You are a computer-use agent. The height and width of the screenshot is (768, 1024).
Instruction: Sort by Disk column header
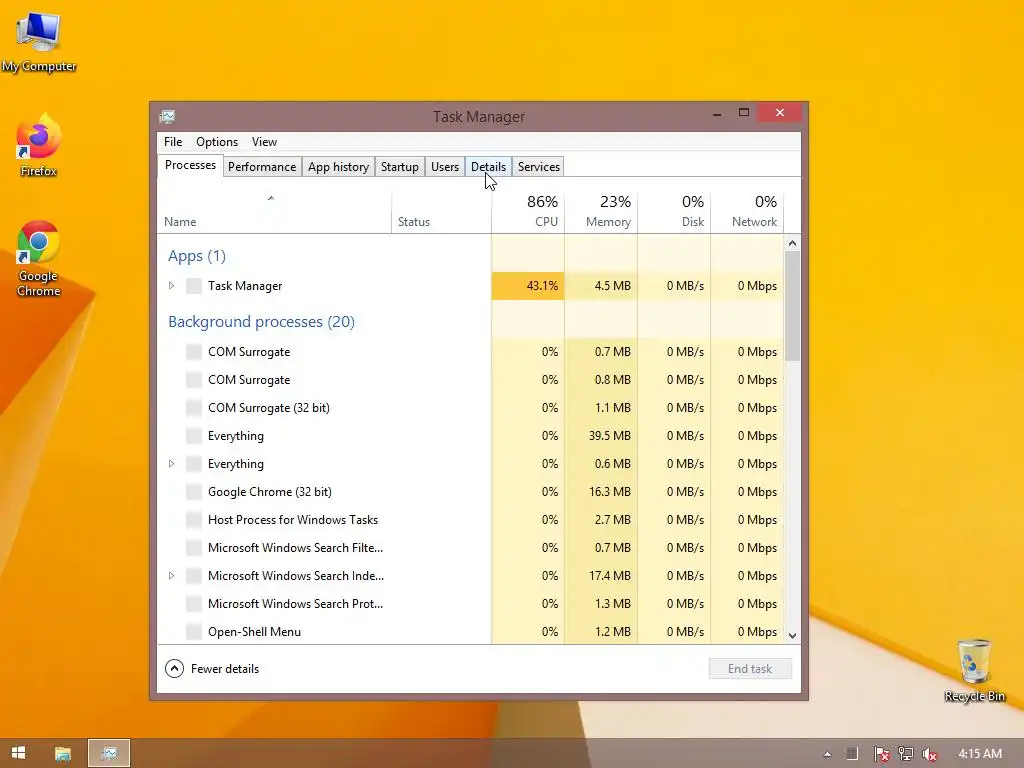(x=674, y=212)
